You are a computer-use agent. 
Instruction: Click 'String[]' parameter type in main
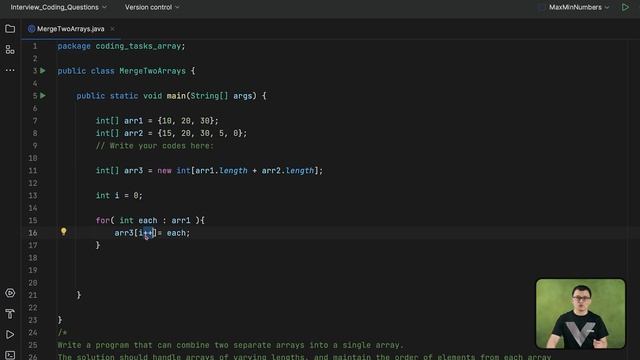pos(209,96)
